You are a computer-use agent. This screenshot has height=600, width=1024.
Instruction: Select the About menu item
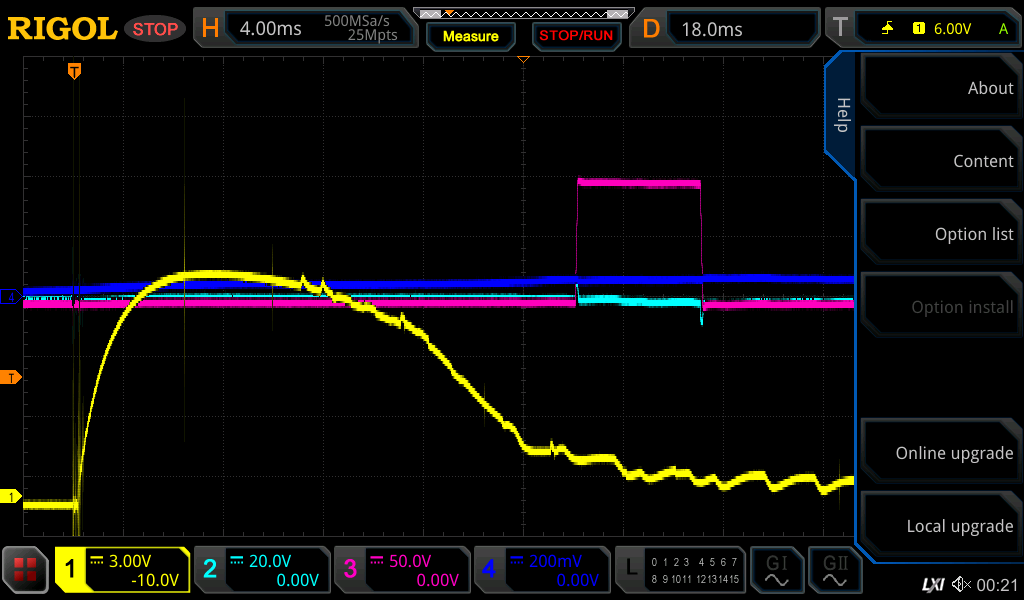(940, 88)
